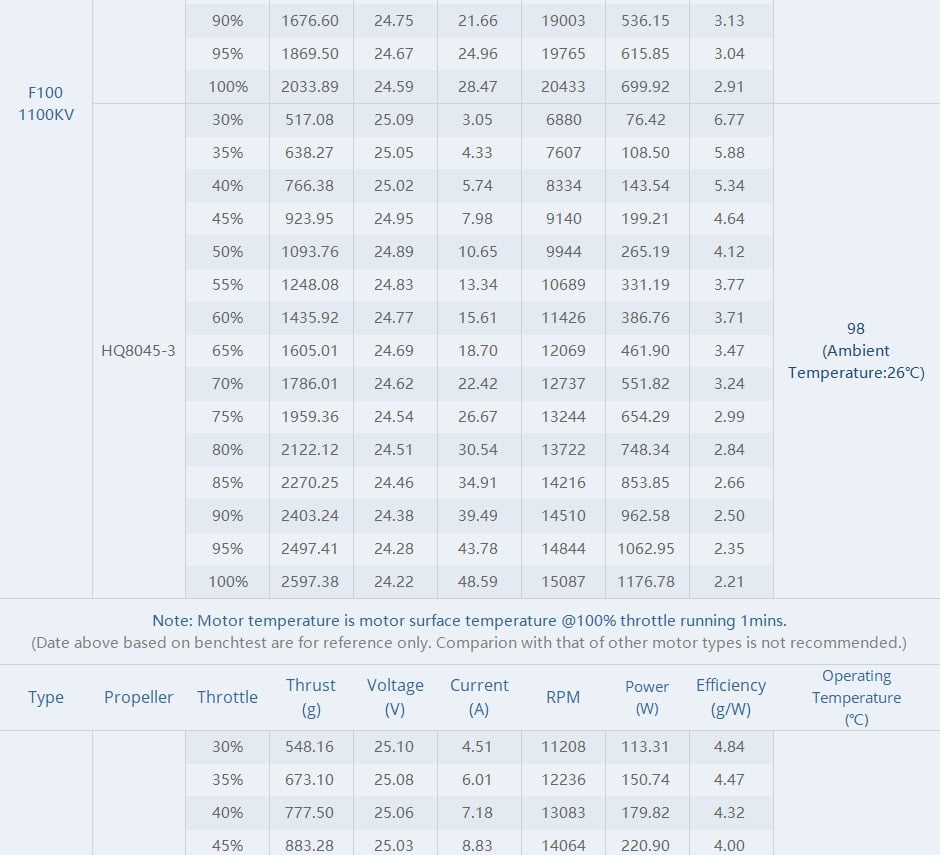Screen dimensions: 940x855
Task: Click the 98 ambient temperature cell
Action: pyautogui.click(x=856, y=351)
